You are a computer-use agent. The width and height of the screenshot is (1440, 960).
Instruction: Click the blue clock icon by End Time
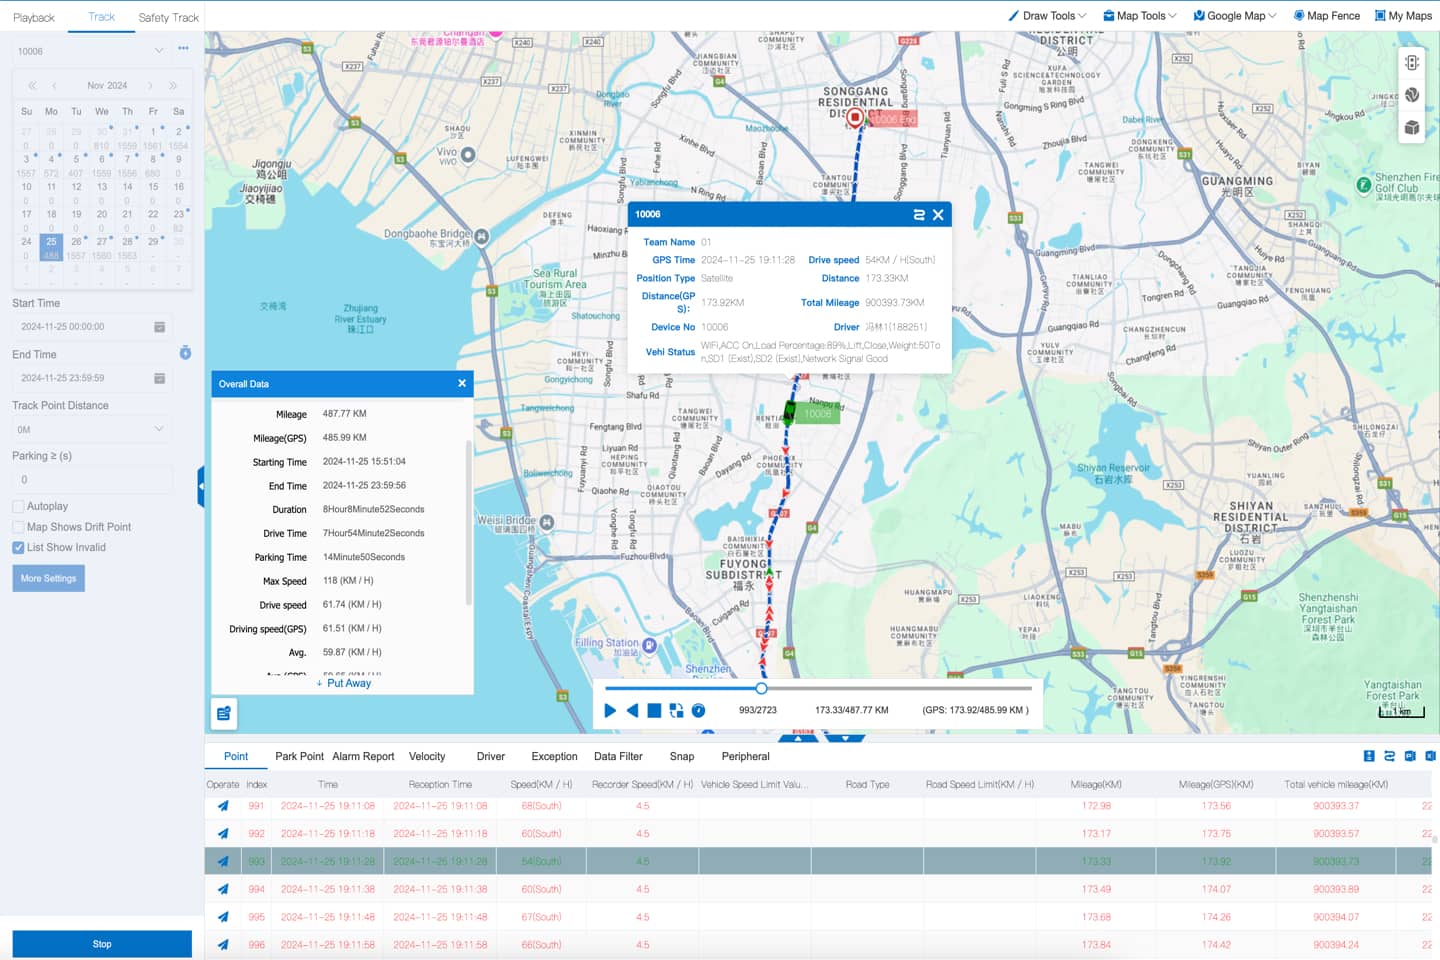click(185, 353)
